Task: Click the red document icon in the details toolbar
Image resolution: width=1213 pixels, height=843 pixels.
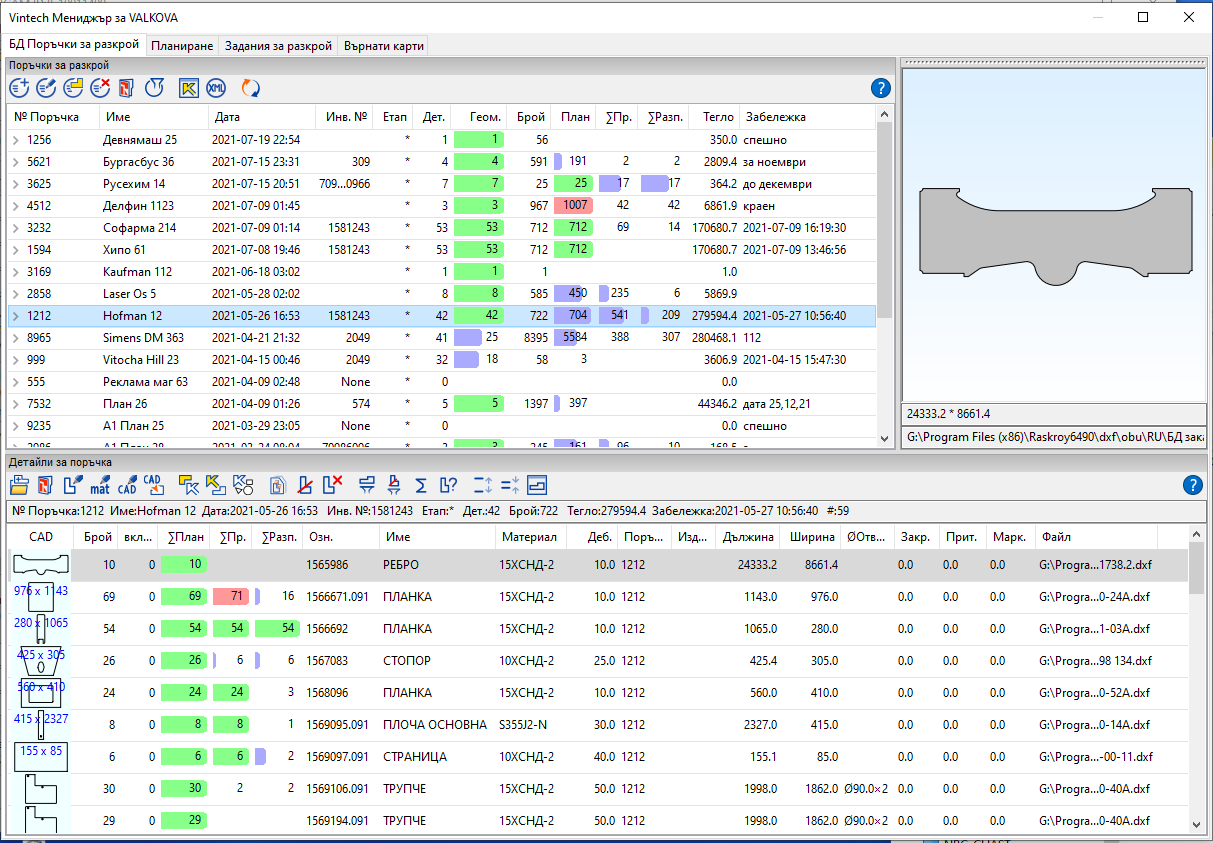Action: (45, 486)
